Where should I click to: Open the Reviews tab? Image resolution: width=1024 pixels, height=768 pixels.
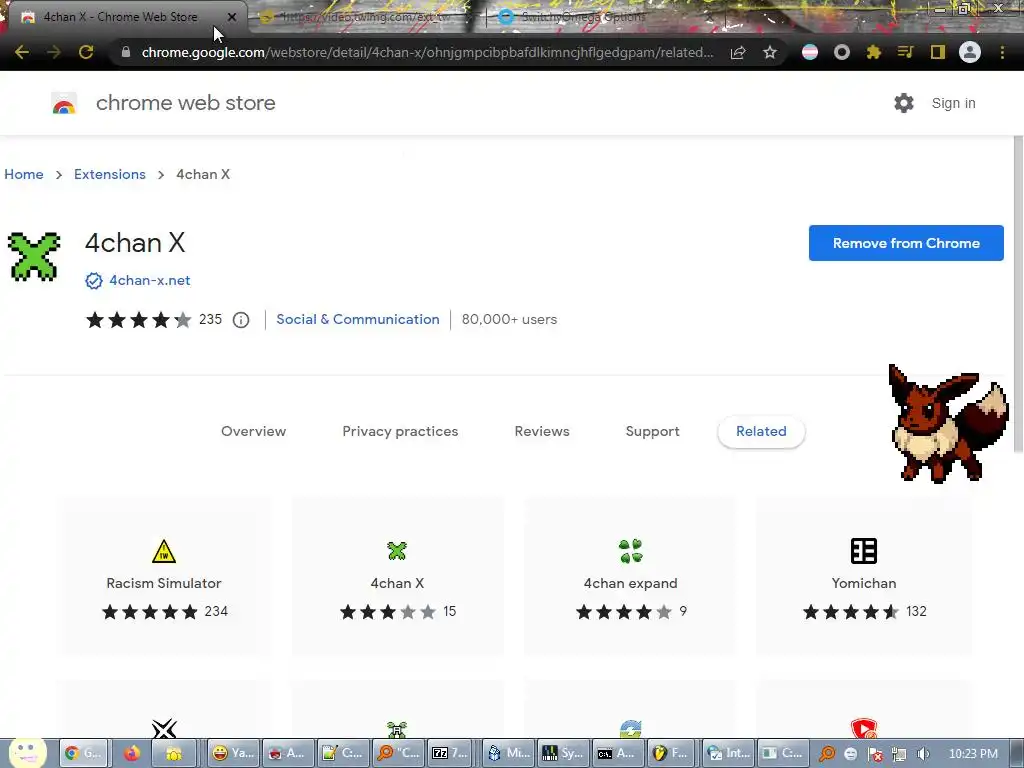(542, 431)
